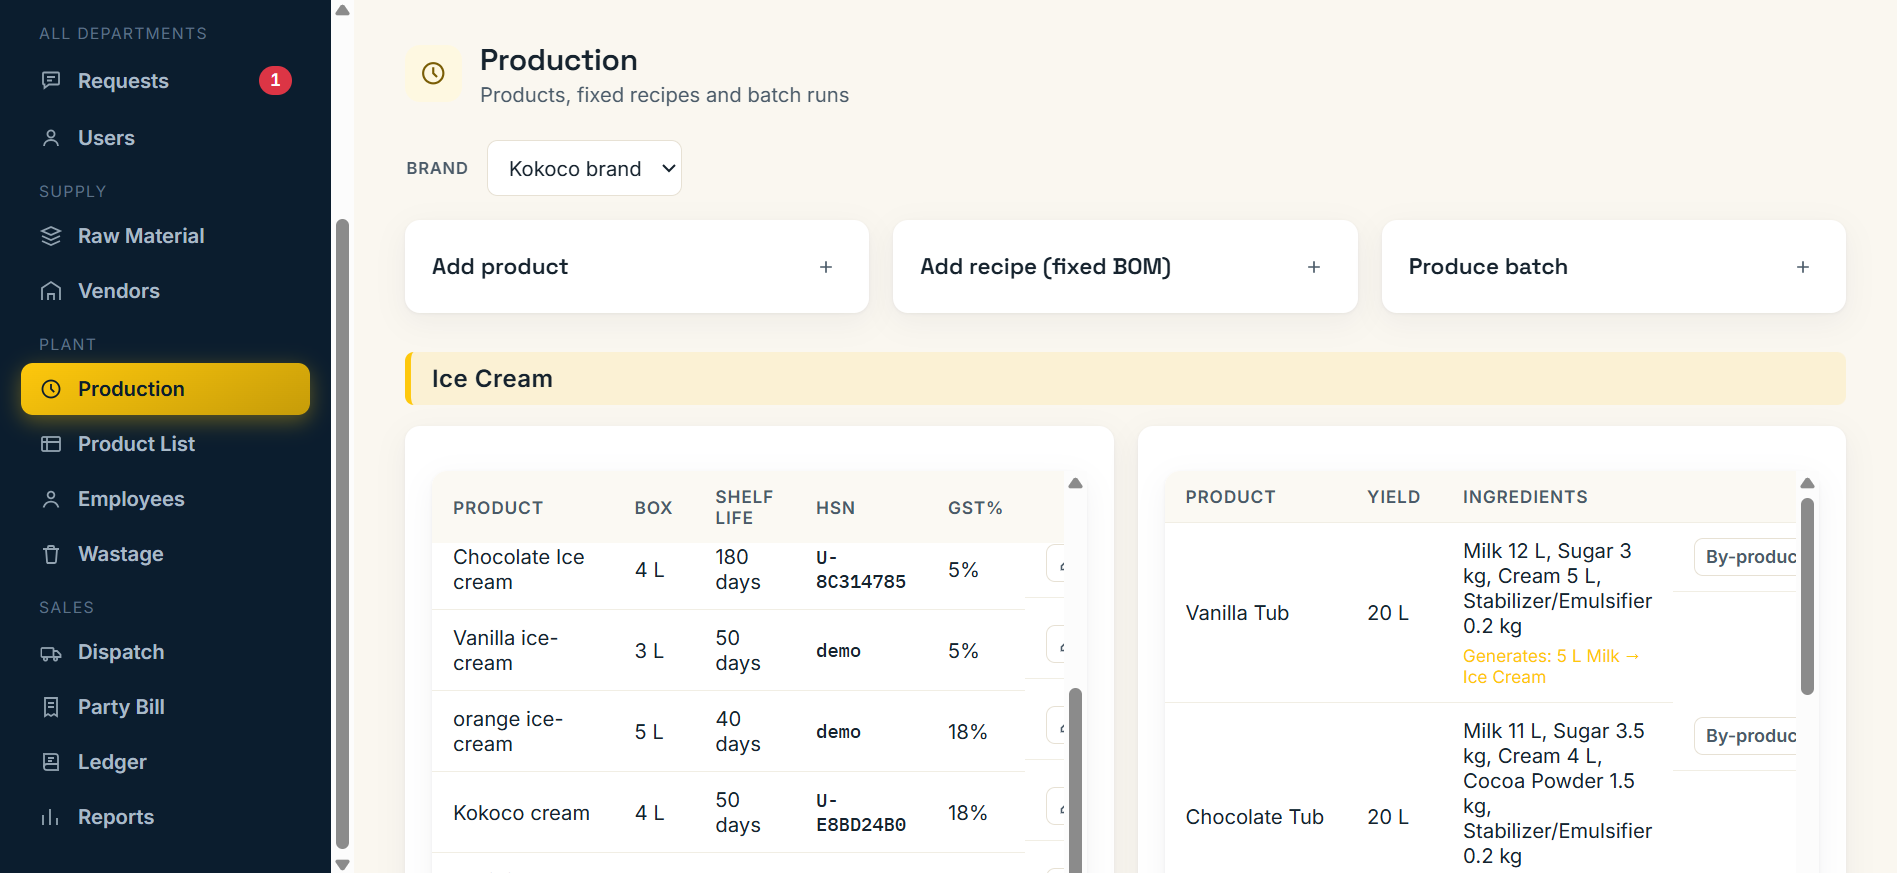Image resolution: width=1897 pixels, height=873 pixels.
Task: Open Wastage in the sidebar
Action: coord(165,554)
